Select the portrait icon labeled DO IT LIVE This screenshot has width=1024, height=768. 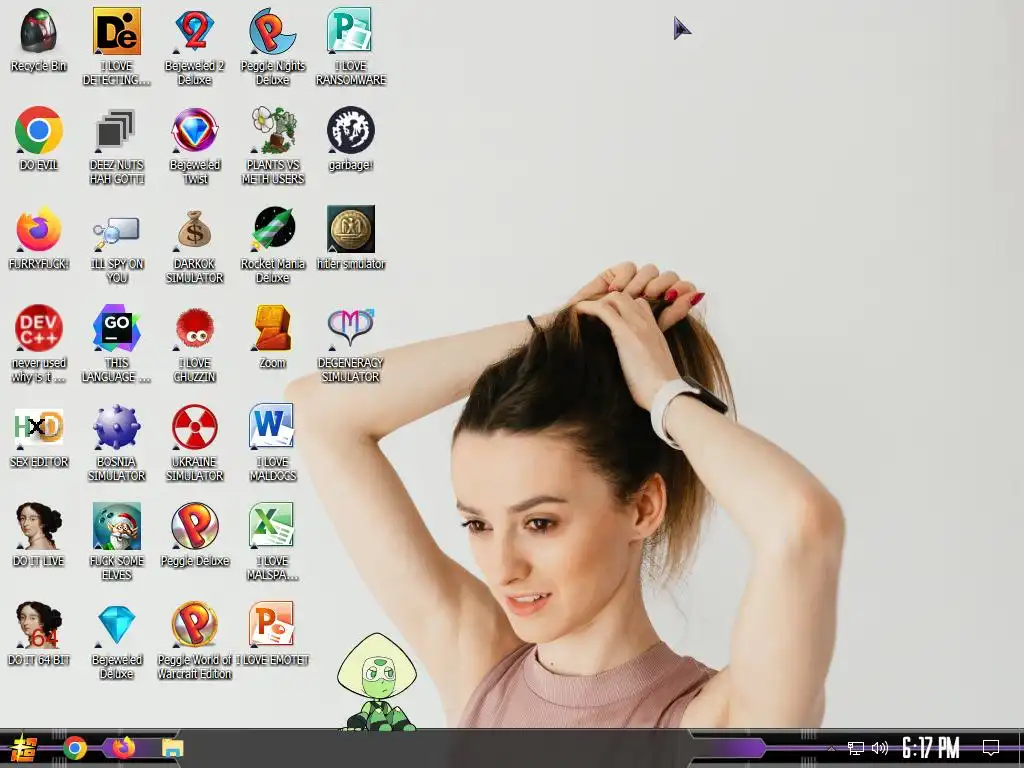click(x=39, y=526)
